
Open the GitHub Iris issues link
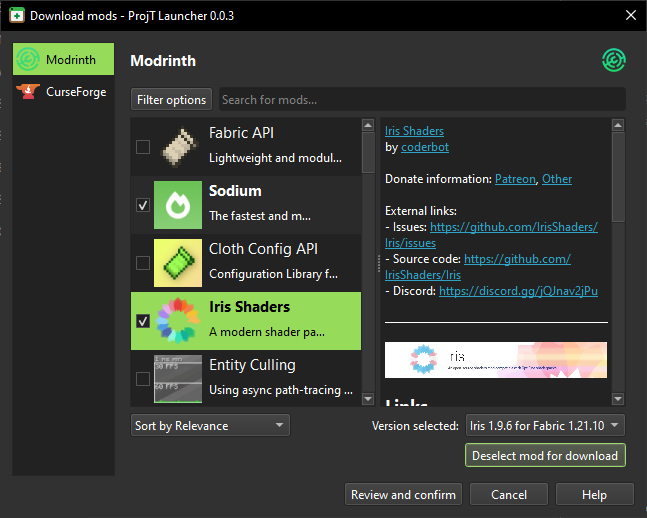click(x=514, y=227)
